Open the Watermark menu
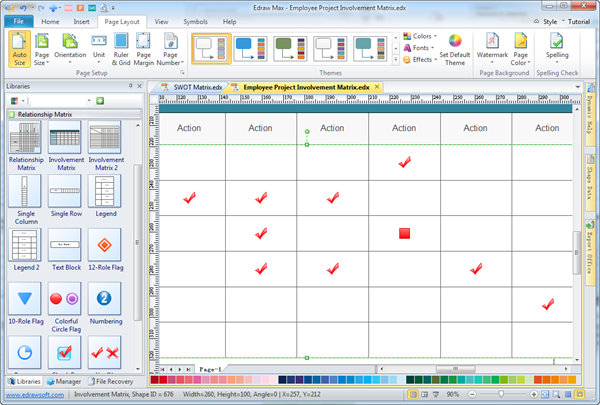This screenshot has width=600, height=405. (x=492, y=49)
